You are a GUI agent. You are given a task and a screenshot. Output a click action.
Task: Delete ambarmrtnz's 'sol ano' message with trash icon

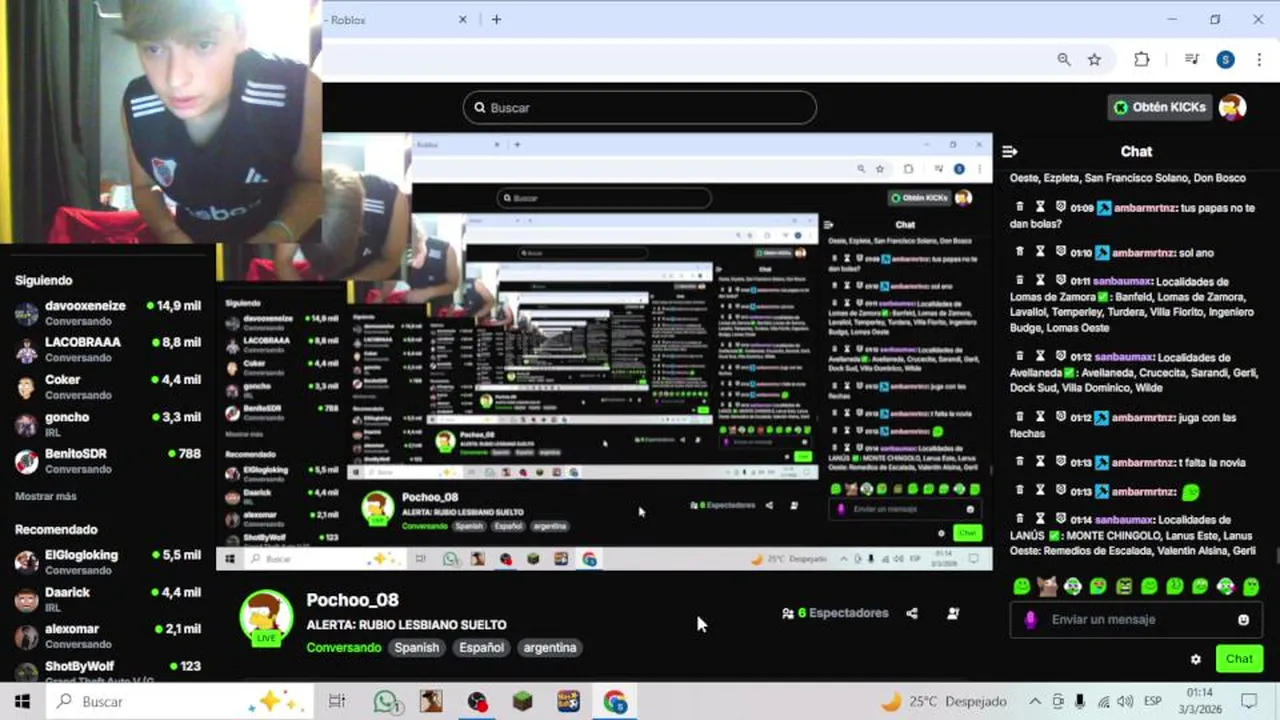coord(1019,252)
